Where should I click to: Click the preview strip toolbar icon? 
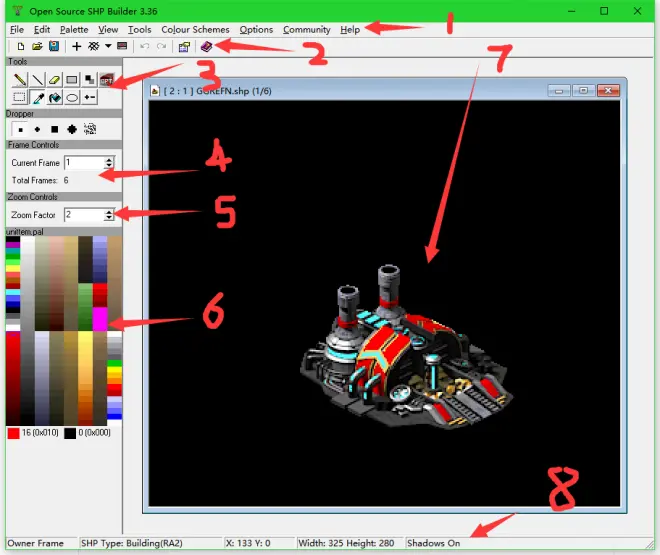pos(122,46)
